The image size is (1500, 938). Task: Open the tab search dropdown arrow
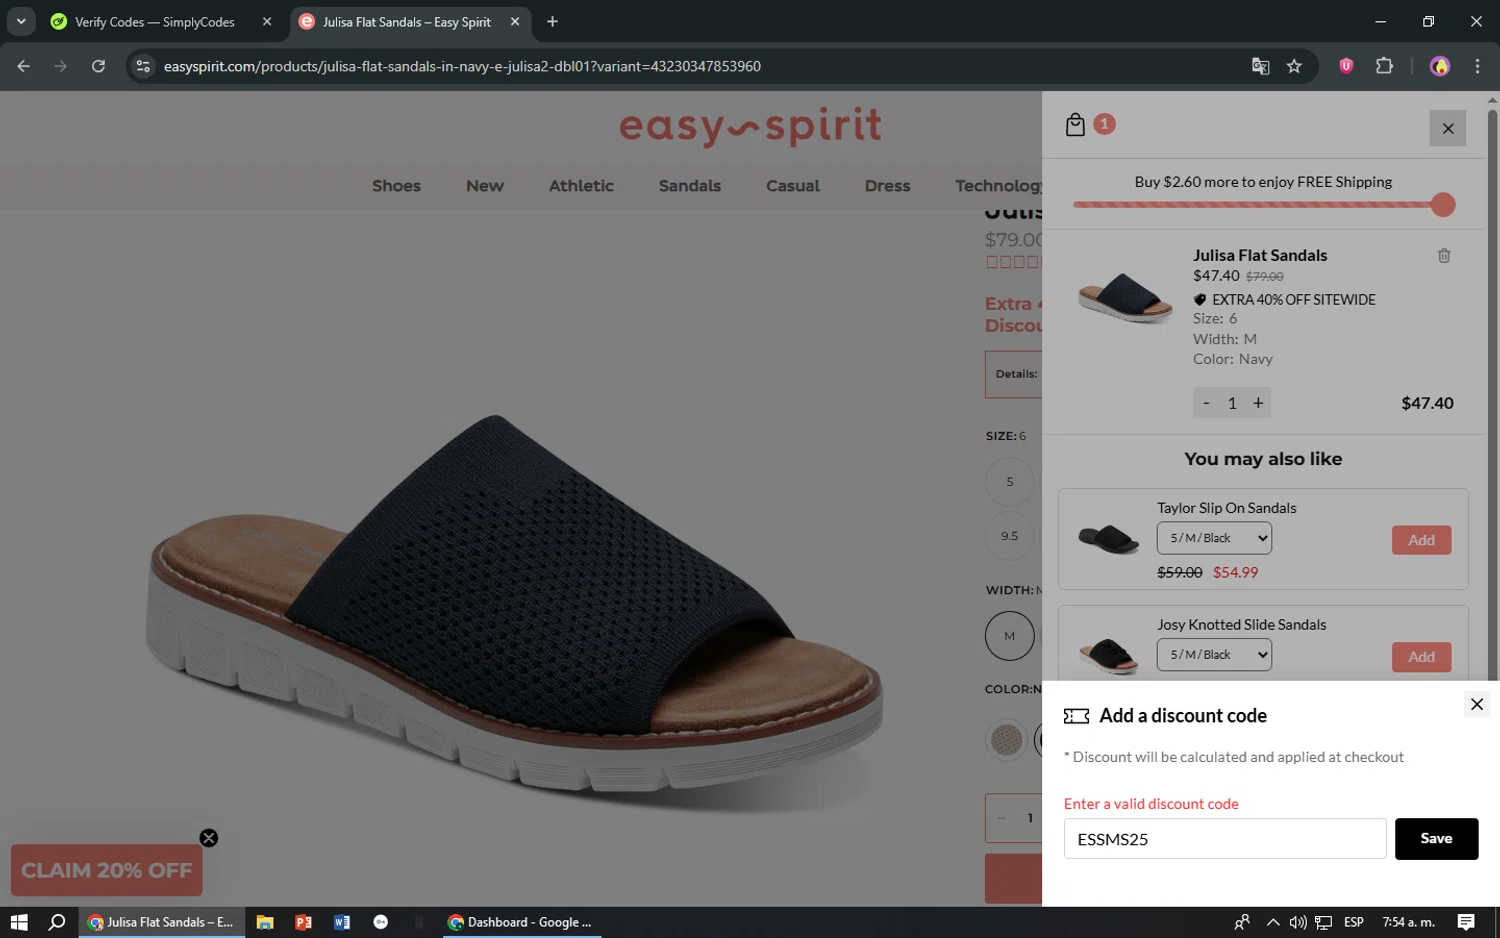tap(21, 22)
